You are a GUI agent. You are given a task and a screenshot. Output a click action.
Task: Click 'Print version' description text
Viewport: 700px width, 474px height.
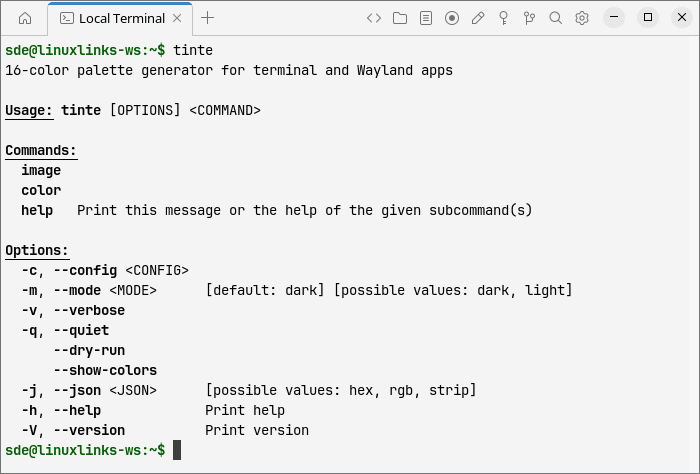[x=257, y=430]
